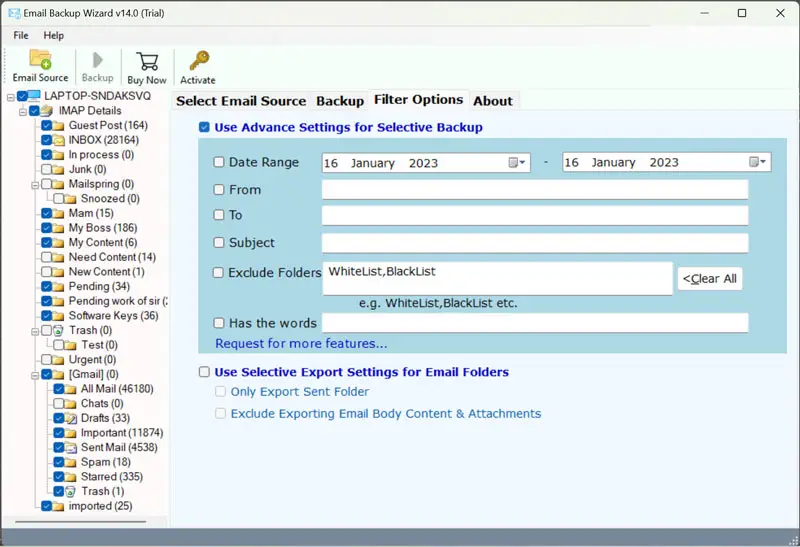
Task: Select the INBOX folder envelope icon
Action: click(59, 141)
